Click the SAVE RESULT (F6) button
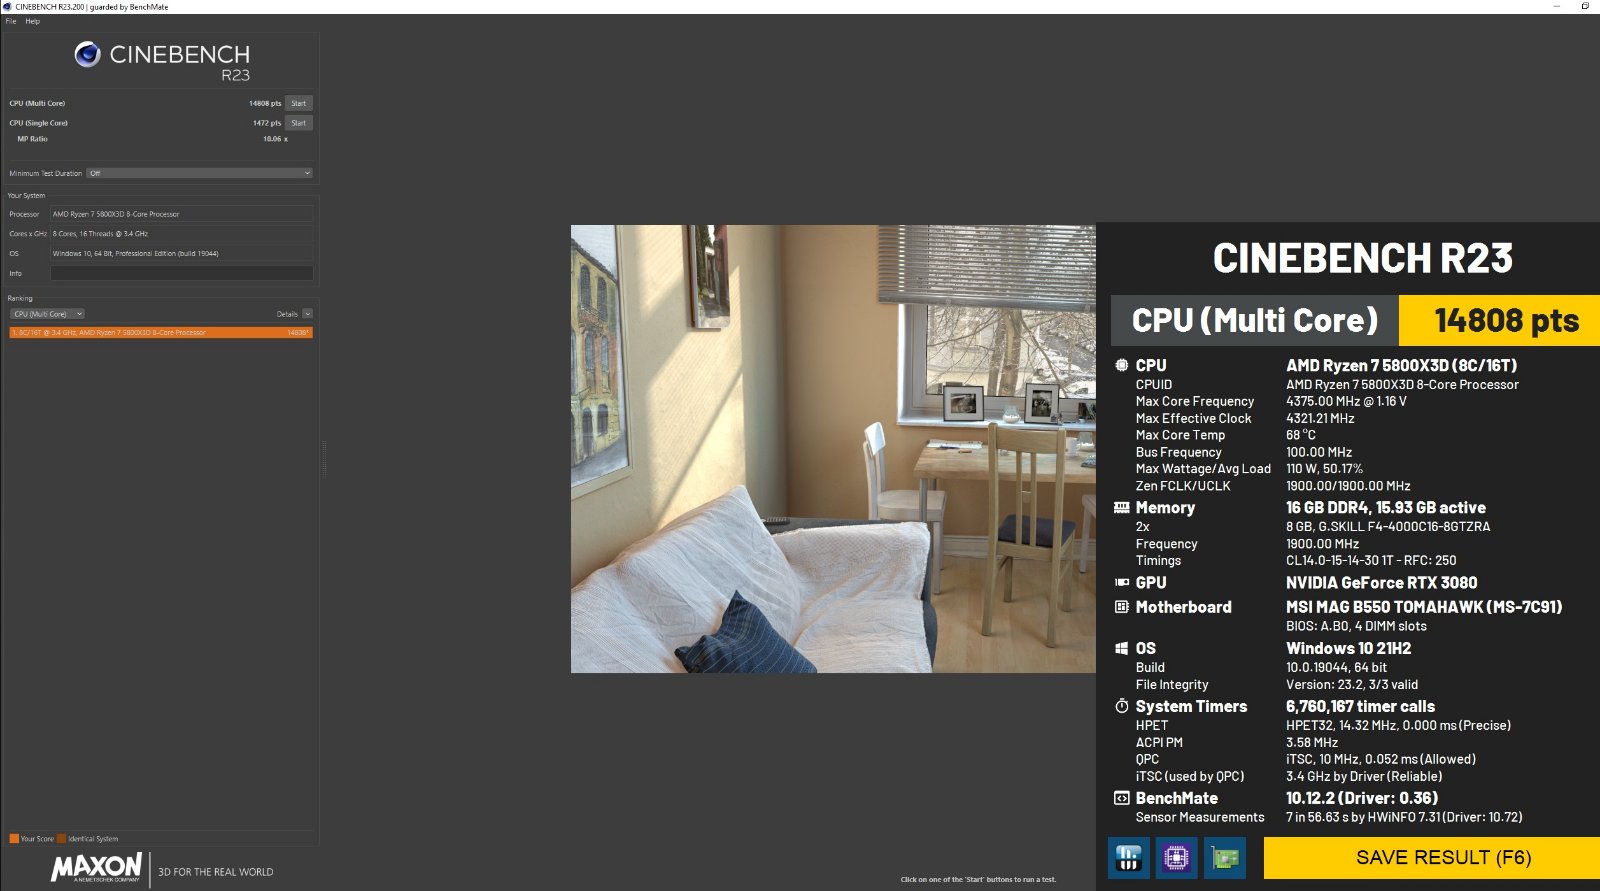This screenshot has width=1600, height=891. coord(1432,857)
